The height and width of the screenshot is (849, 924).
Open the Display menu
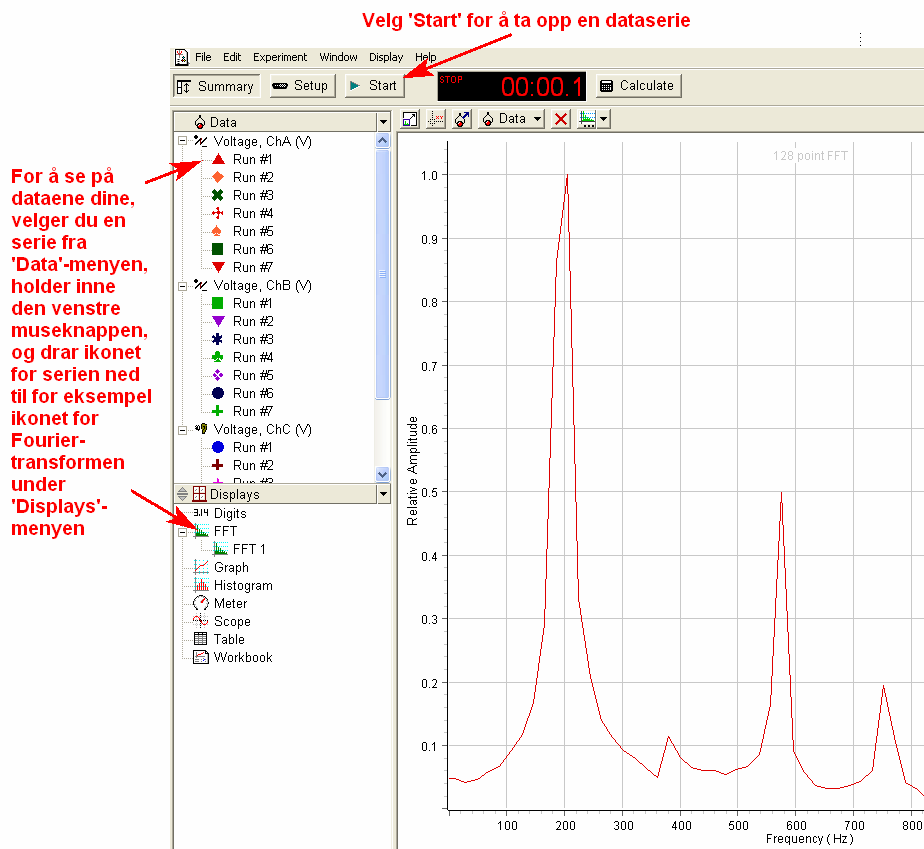tap(386, 57)
